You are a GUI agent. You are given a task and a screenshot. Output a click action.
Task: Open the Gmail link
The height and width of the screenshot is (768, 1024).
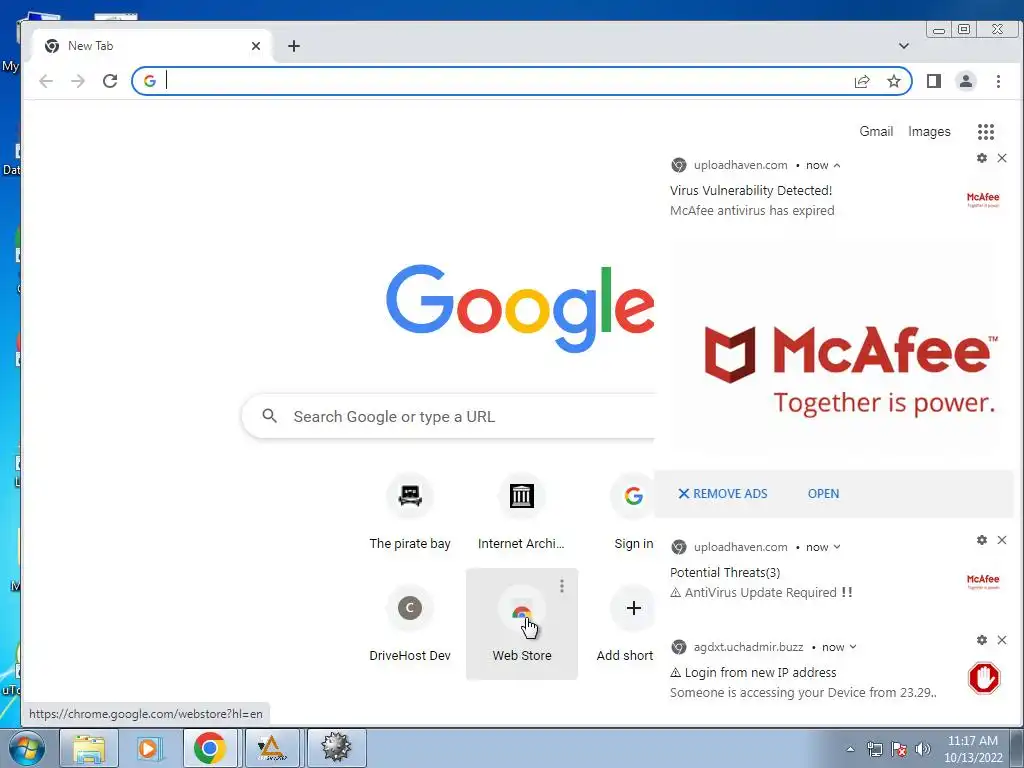(x=876, y=131)
